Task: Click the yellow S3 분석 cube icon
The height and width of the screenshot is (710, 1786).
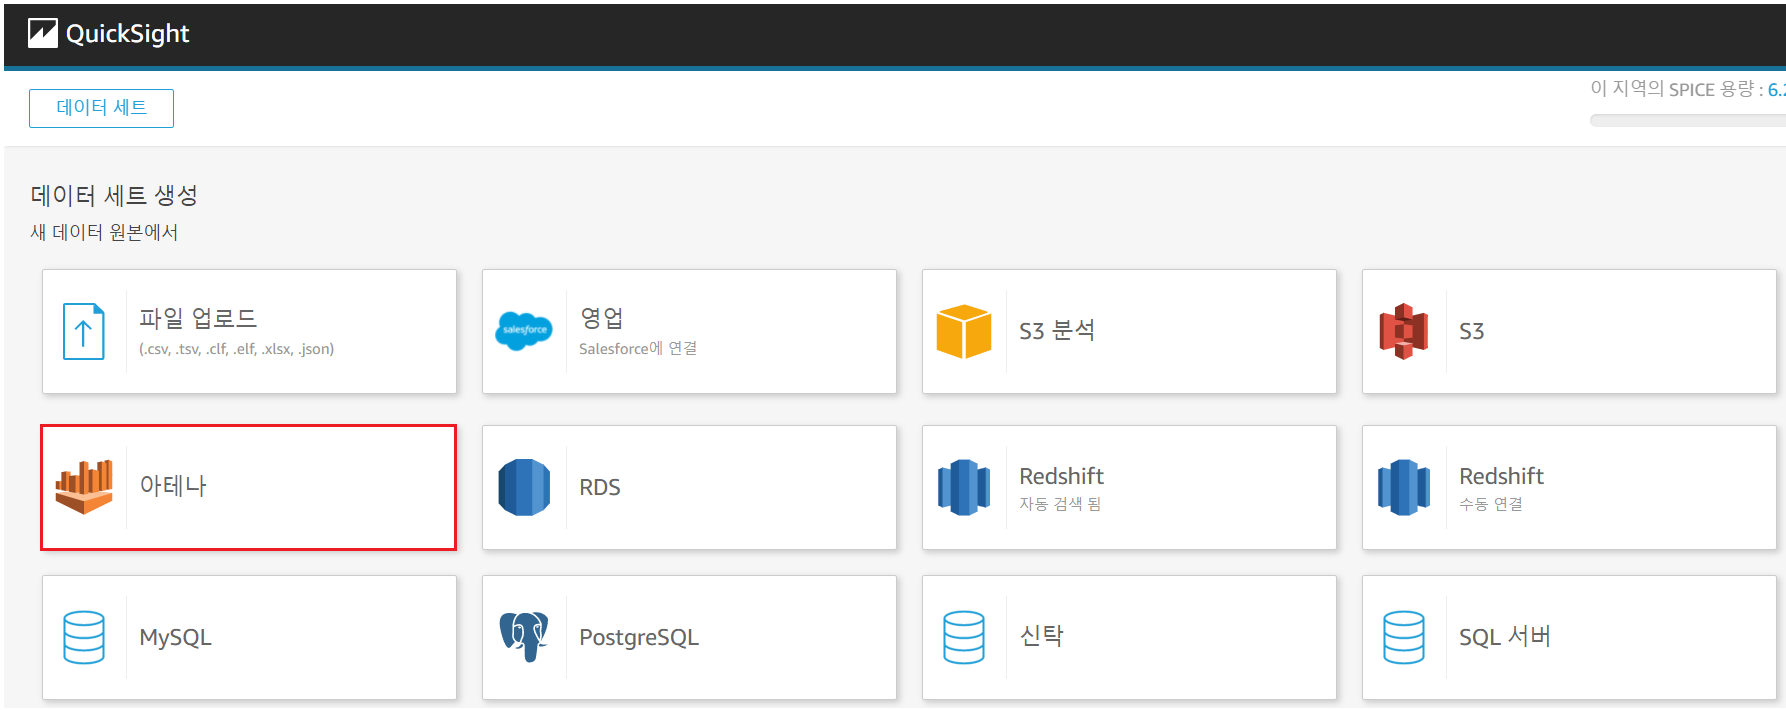Action: 964,331
